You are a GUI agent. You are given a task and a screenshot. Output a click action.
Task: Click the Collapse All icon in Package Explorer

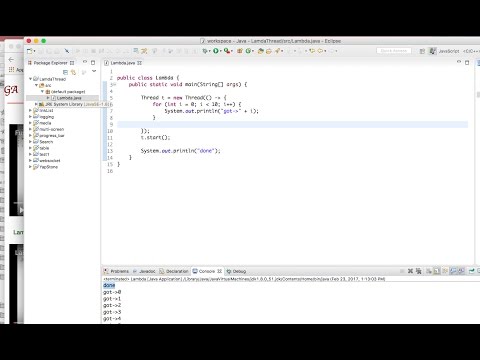[65, 72]
